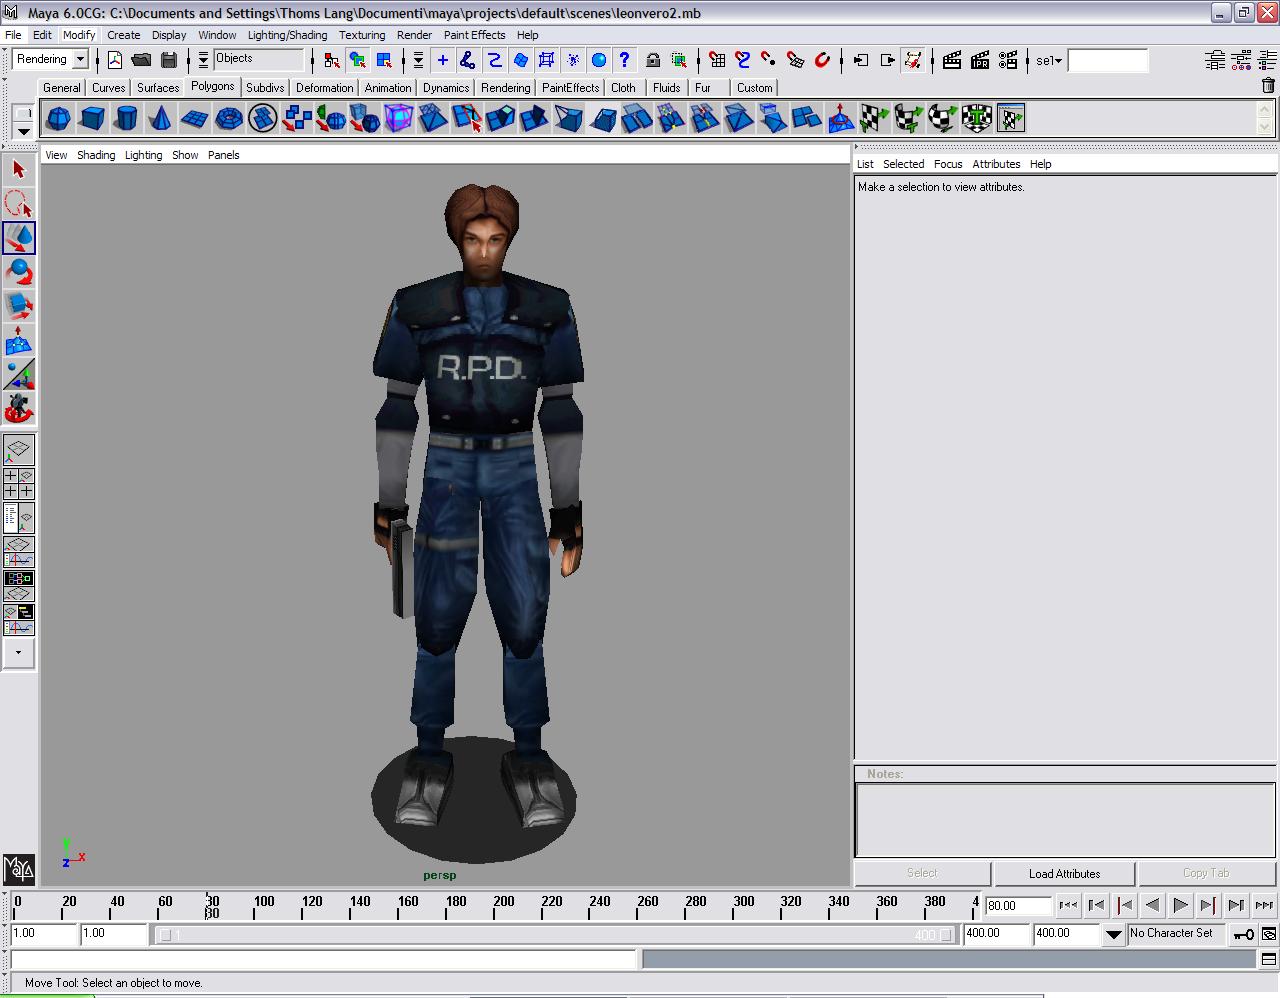This screenshot has height=998, width=1280.
Task: Create a polygon cone from the shelf
Action: [160, 119]
